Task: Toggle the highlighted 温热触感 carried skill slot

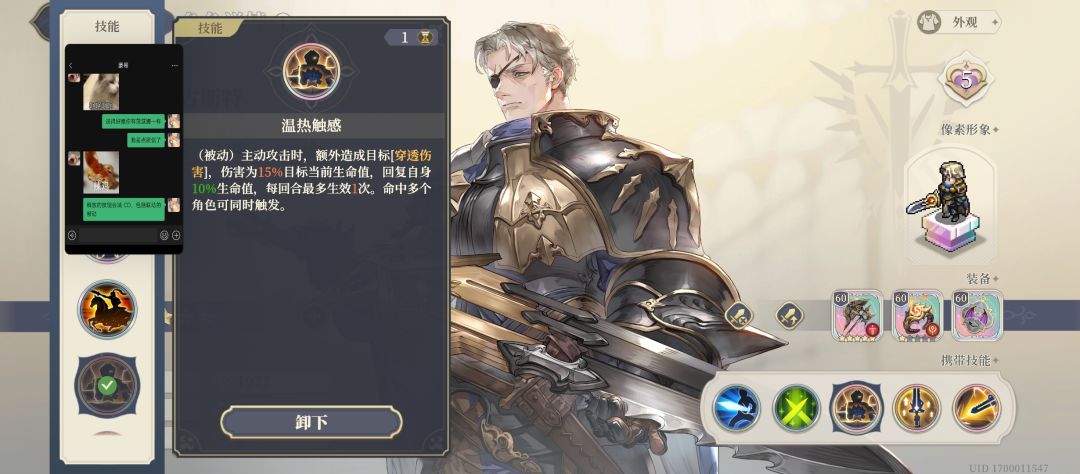Action: [857, 408]
